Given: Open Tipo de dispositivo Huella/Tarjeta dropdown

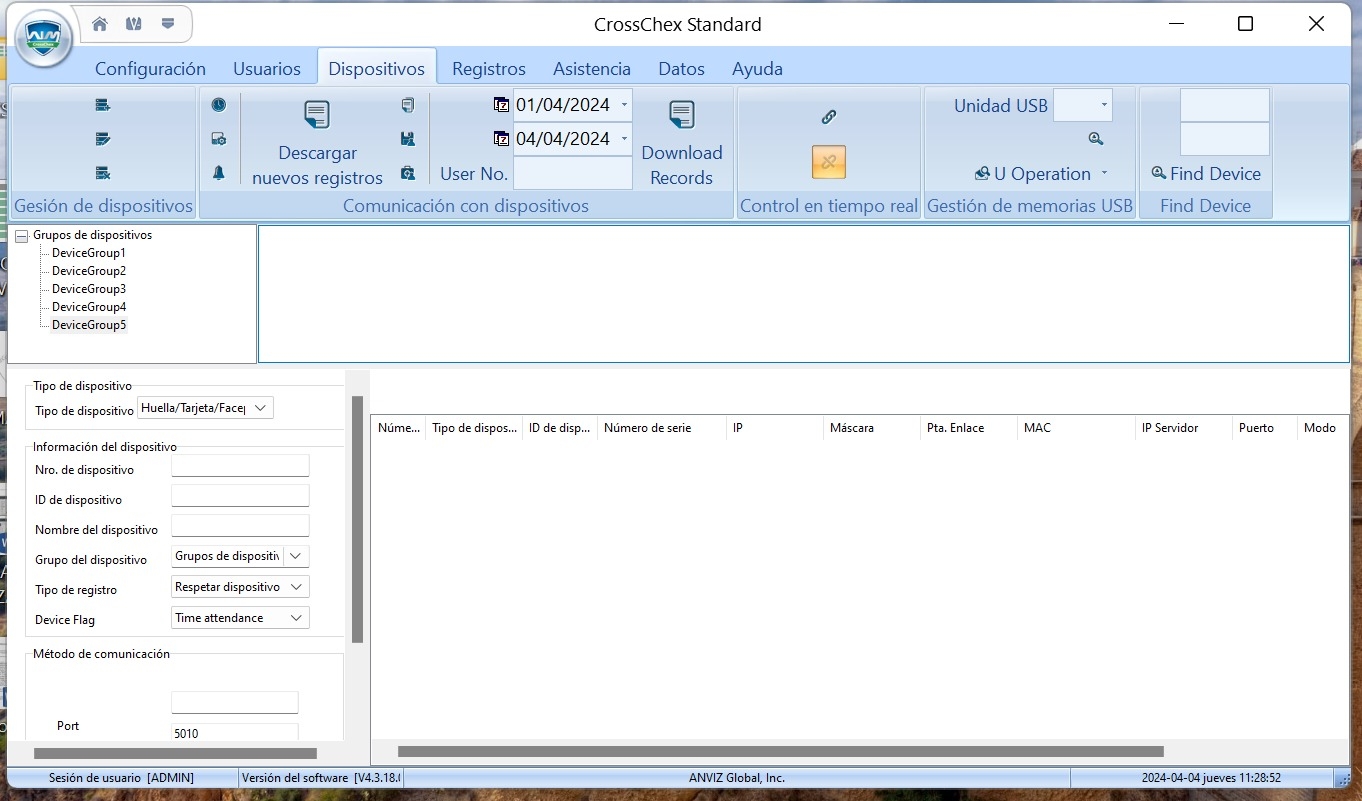Looking at the screenshot, I should 260,408.
